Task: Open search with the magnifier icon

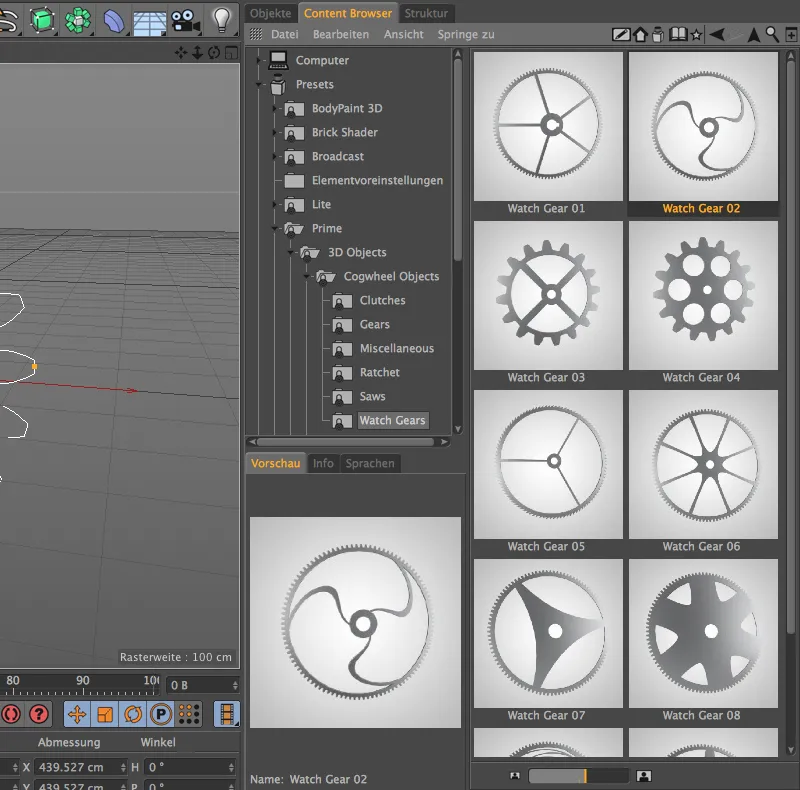Action: click(772, 34)
